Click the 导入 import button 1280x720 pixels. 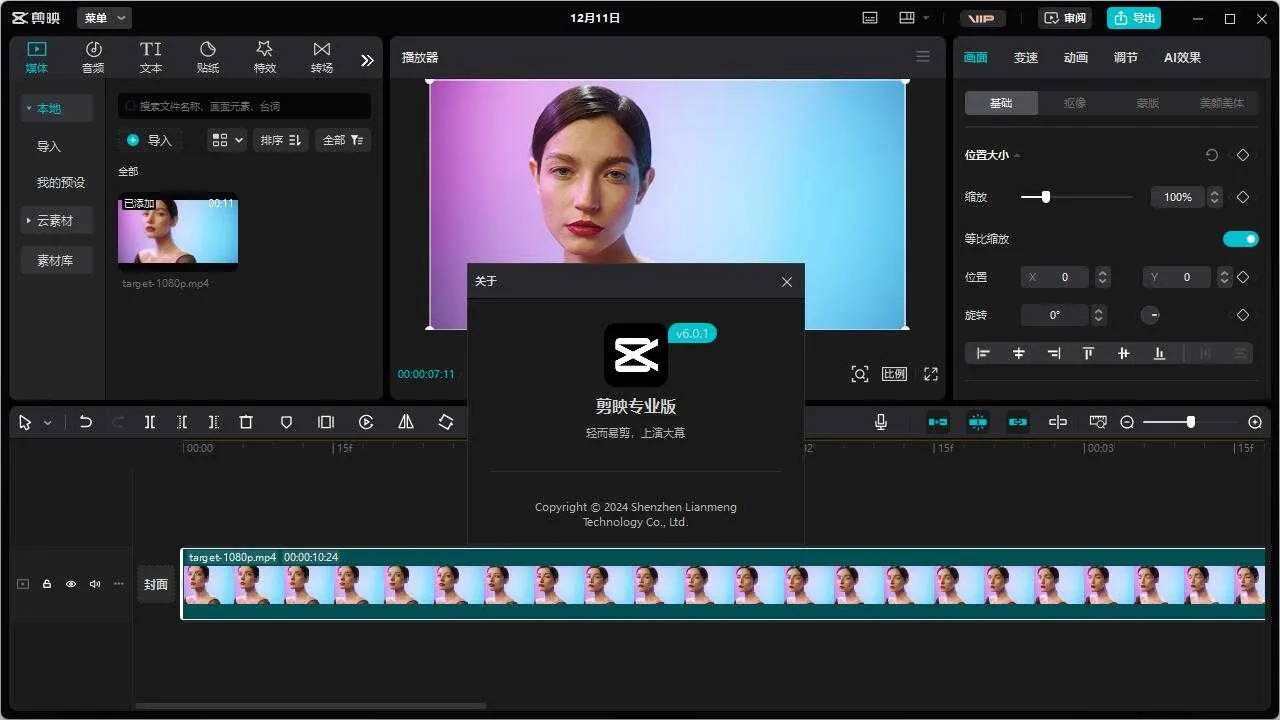coord(150,140)
